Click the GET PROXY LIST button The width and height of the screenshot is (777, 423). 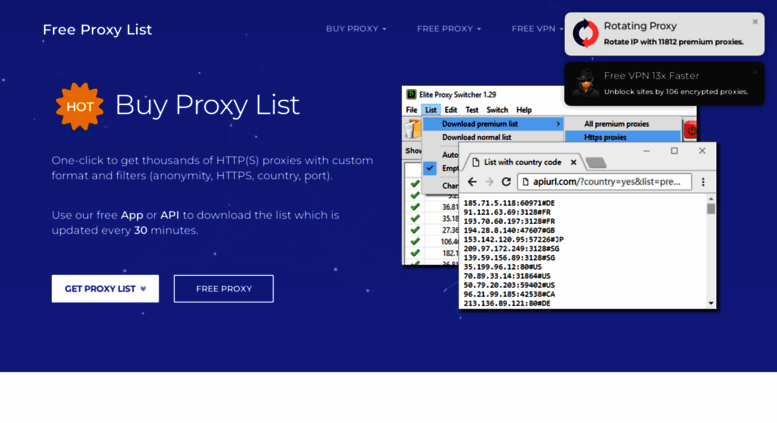105,289
